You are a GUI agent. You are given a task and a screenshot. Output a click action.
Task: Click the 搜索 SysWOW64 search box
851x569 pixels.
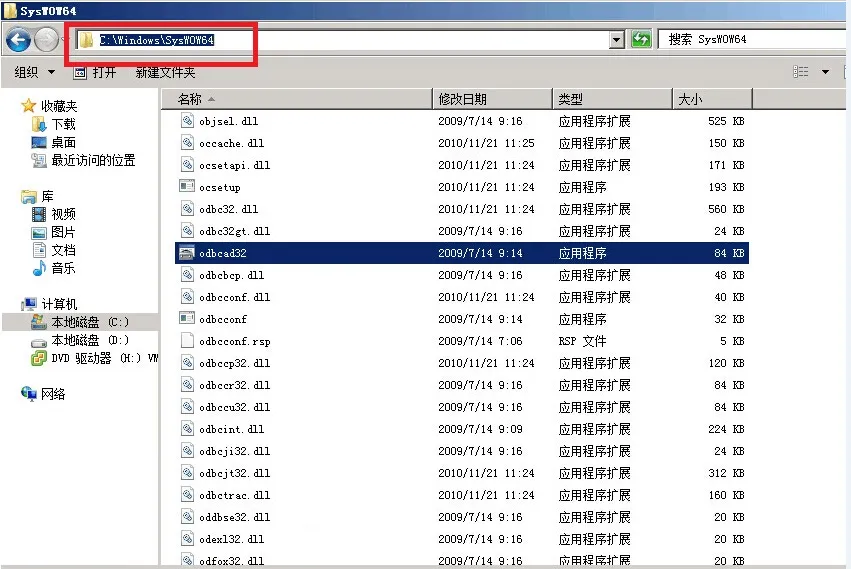coord(753,39)
